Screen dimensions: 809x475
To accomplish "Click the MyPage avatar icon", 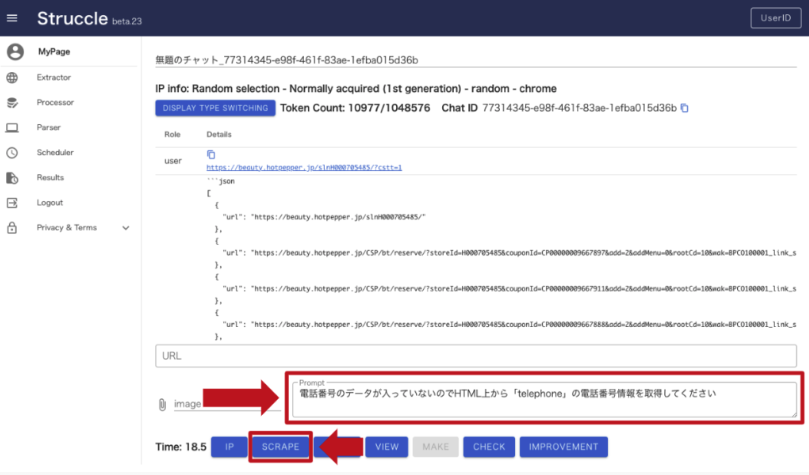I will (x=15, y=52).
